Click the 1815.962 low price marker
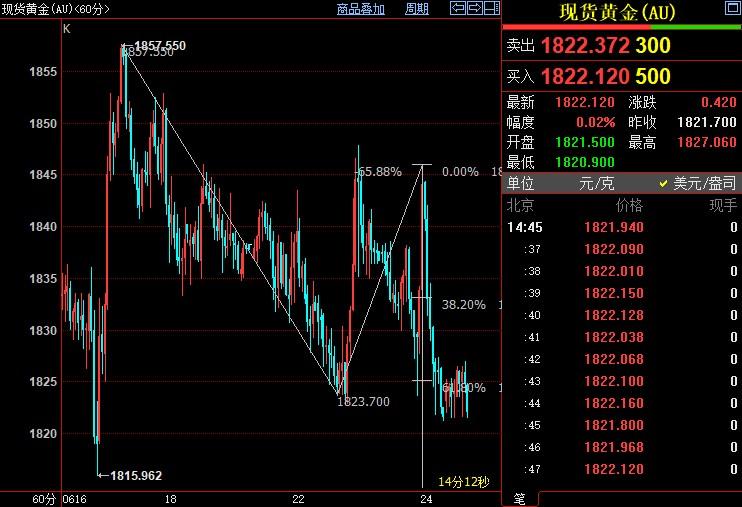 coord(136,476)
